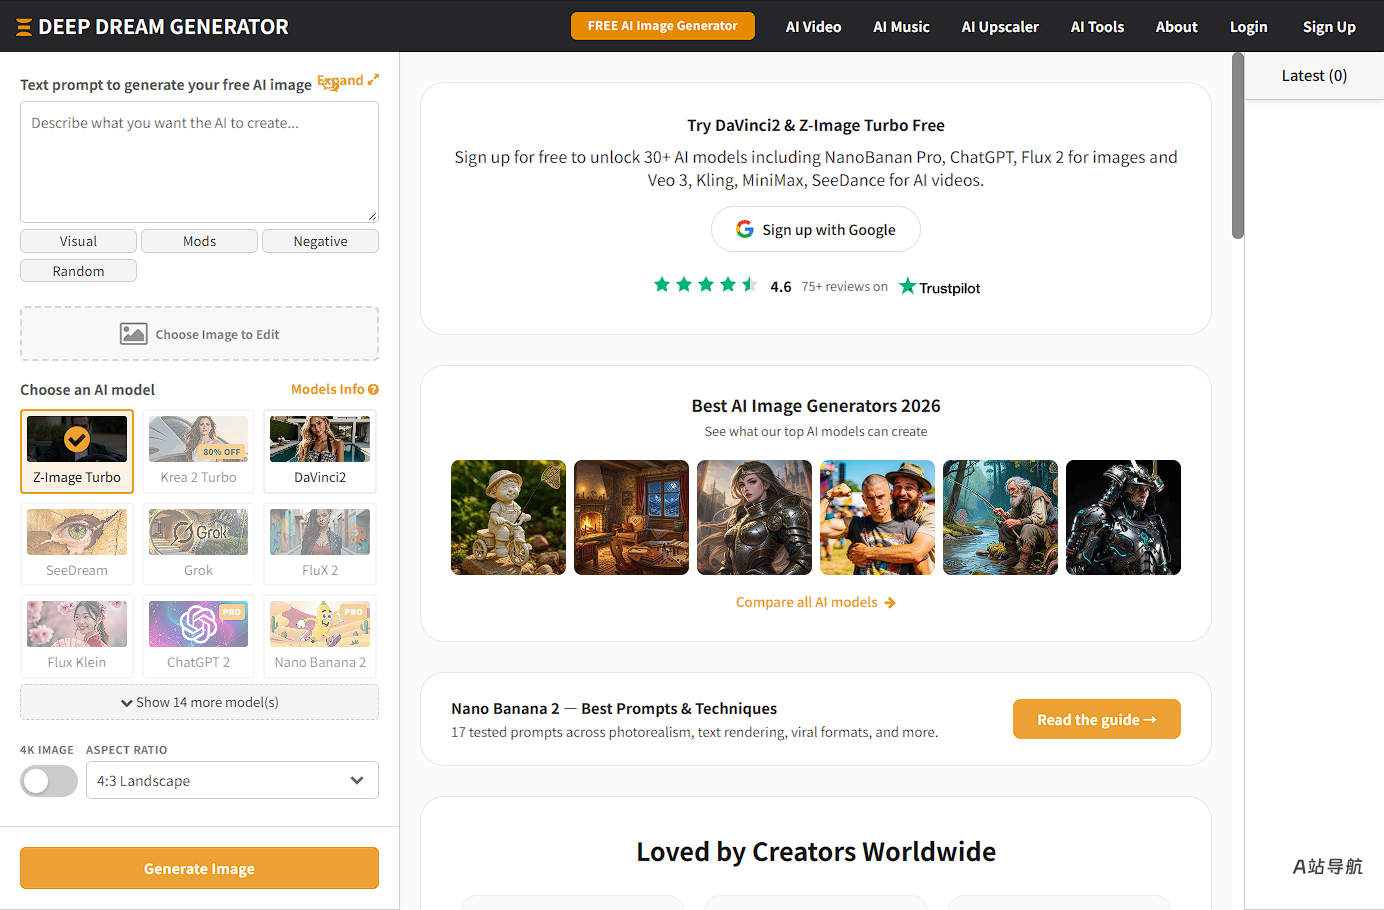
Task: Select the Z-Image Turbo checked model
Action: (77, 451)
